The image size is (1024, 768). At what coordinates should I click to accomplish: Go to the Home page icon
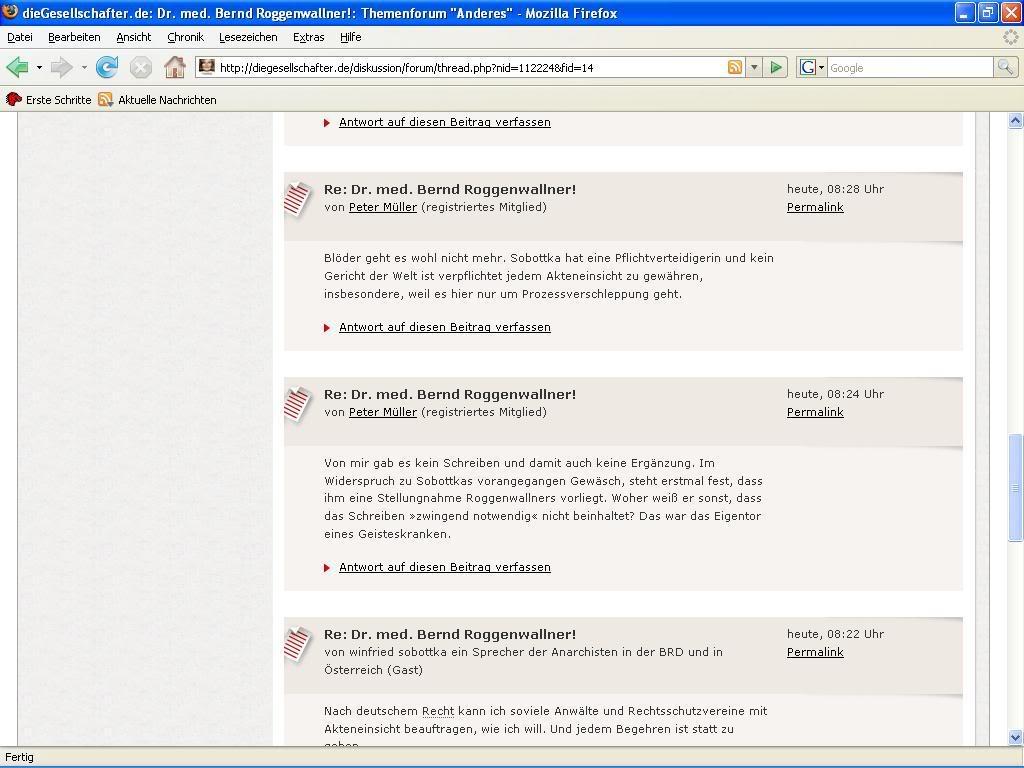[x=174, y=68]
